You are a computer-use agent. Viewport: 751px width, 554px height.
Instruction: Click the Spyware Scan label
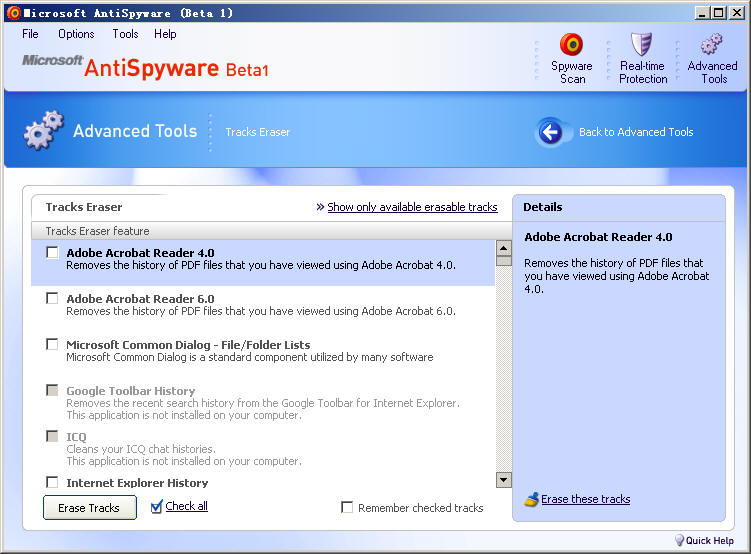pyautogui.click(x=572, y=72)
